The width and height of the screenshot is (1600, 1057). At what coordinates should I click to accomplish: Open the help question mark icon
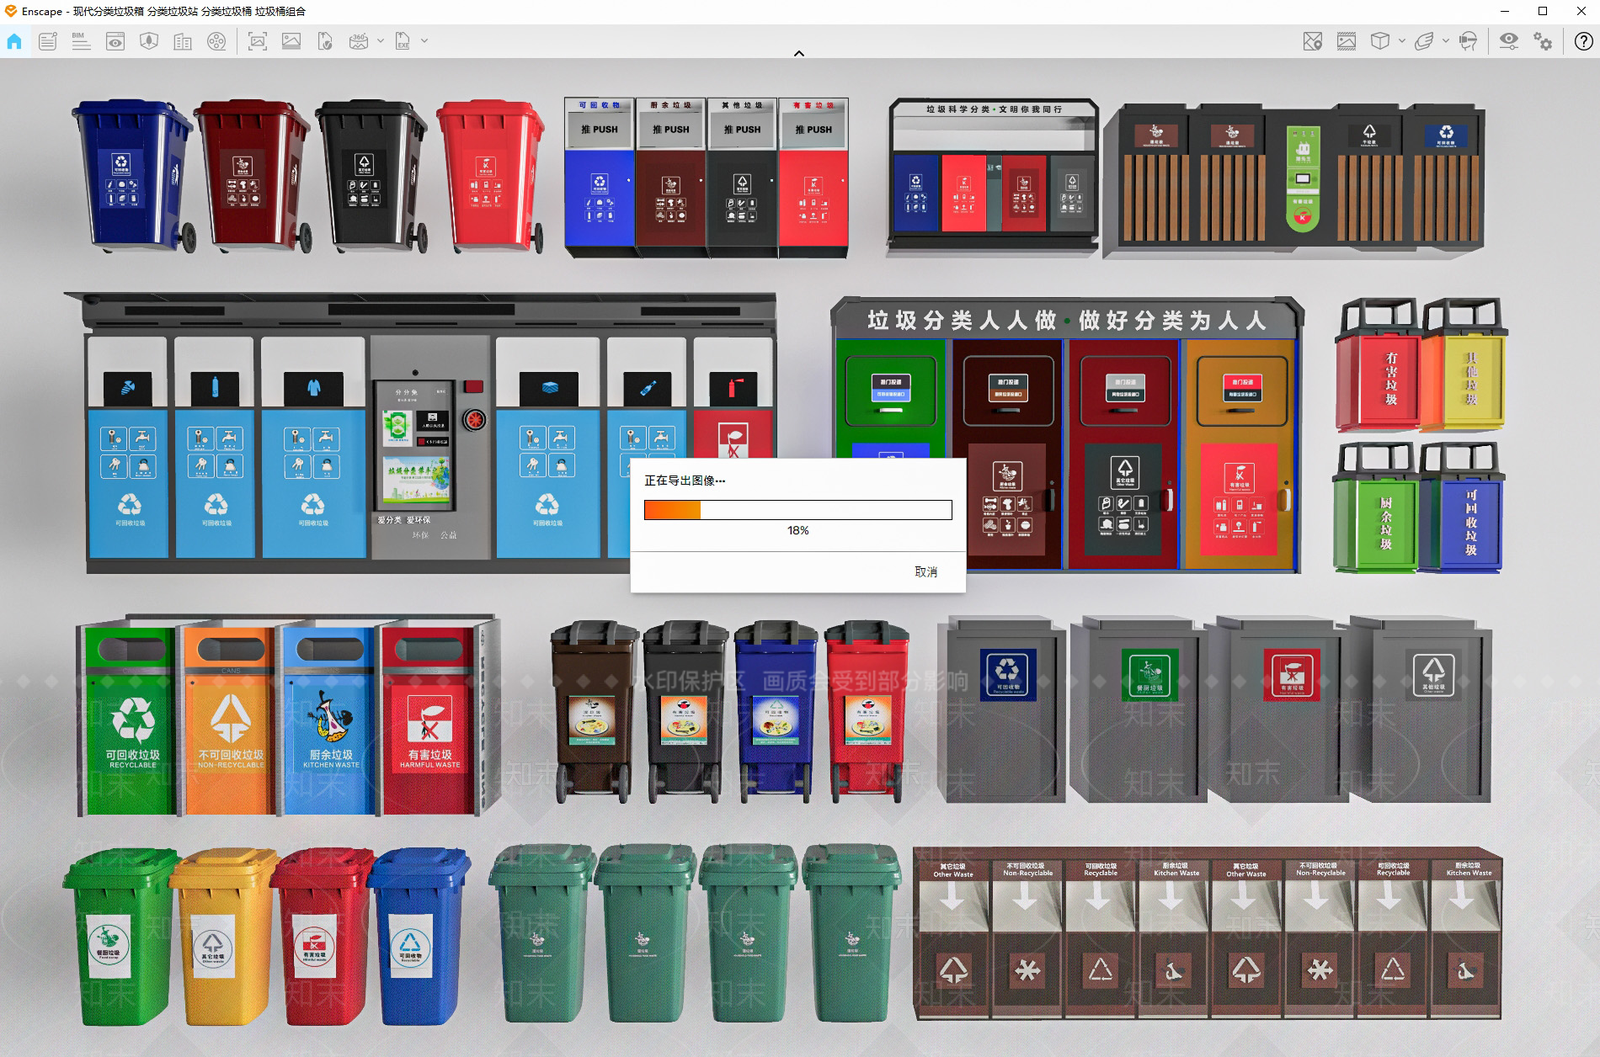1584,41
